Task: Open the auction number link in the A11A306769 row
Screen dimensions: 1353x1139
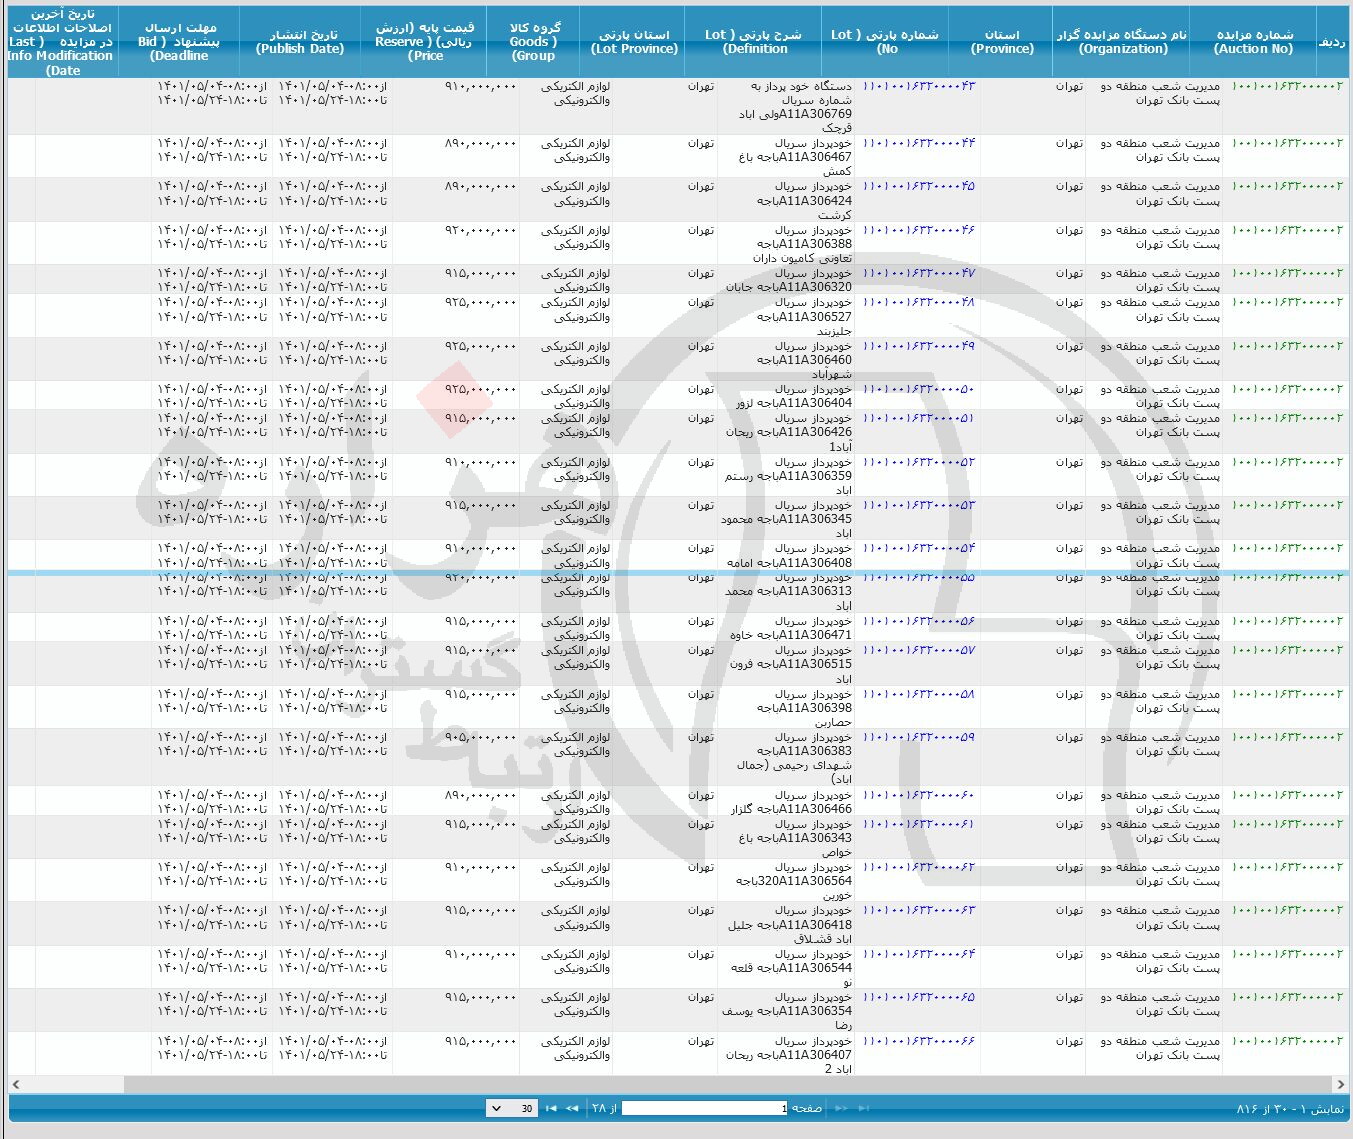Action: click(x=1287, y=87)
